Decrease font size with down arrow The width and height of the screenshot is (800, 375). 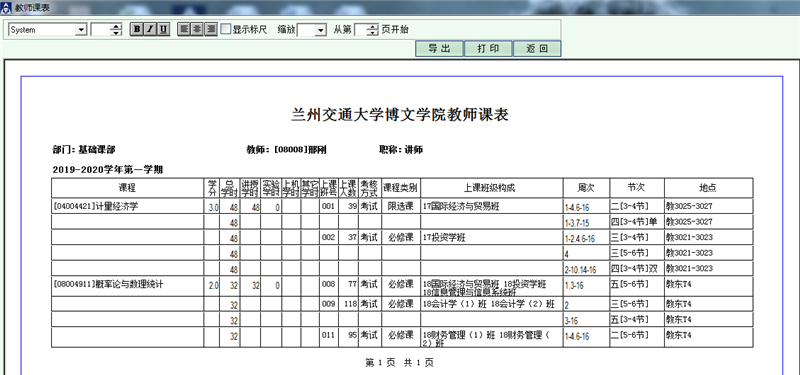116,33
